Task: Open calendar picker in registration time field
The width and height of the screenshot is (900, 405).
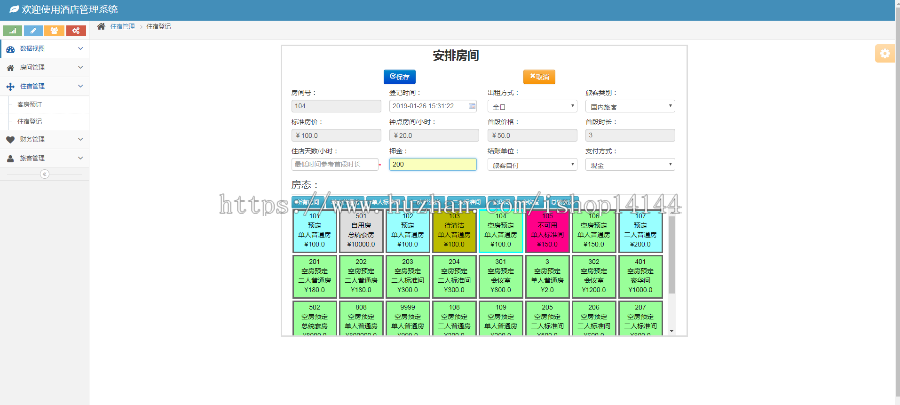Action: point(472,106)
